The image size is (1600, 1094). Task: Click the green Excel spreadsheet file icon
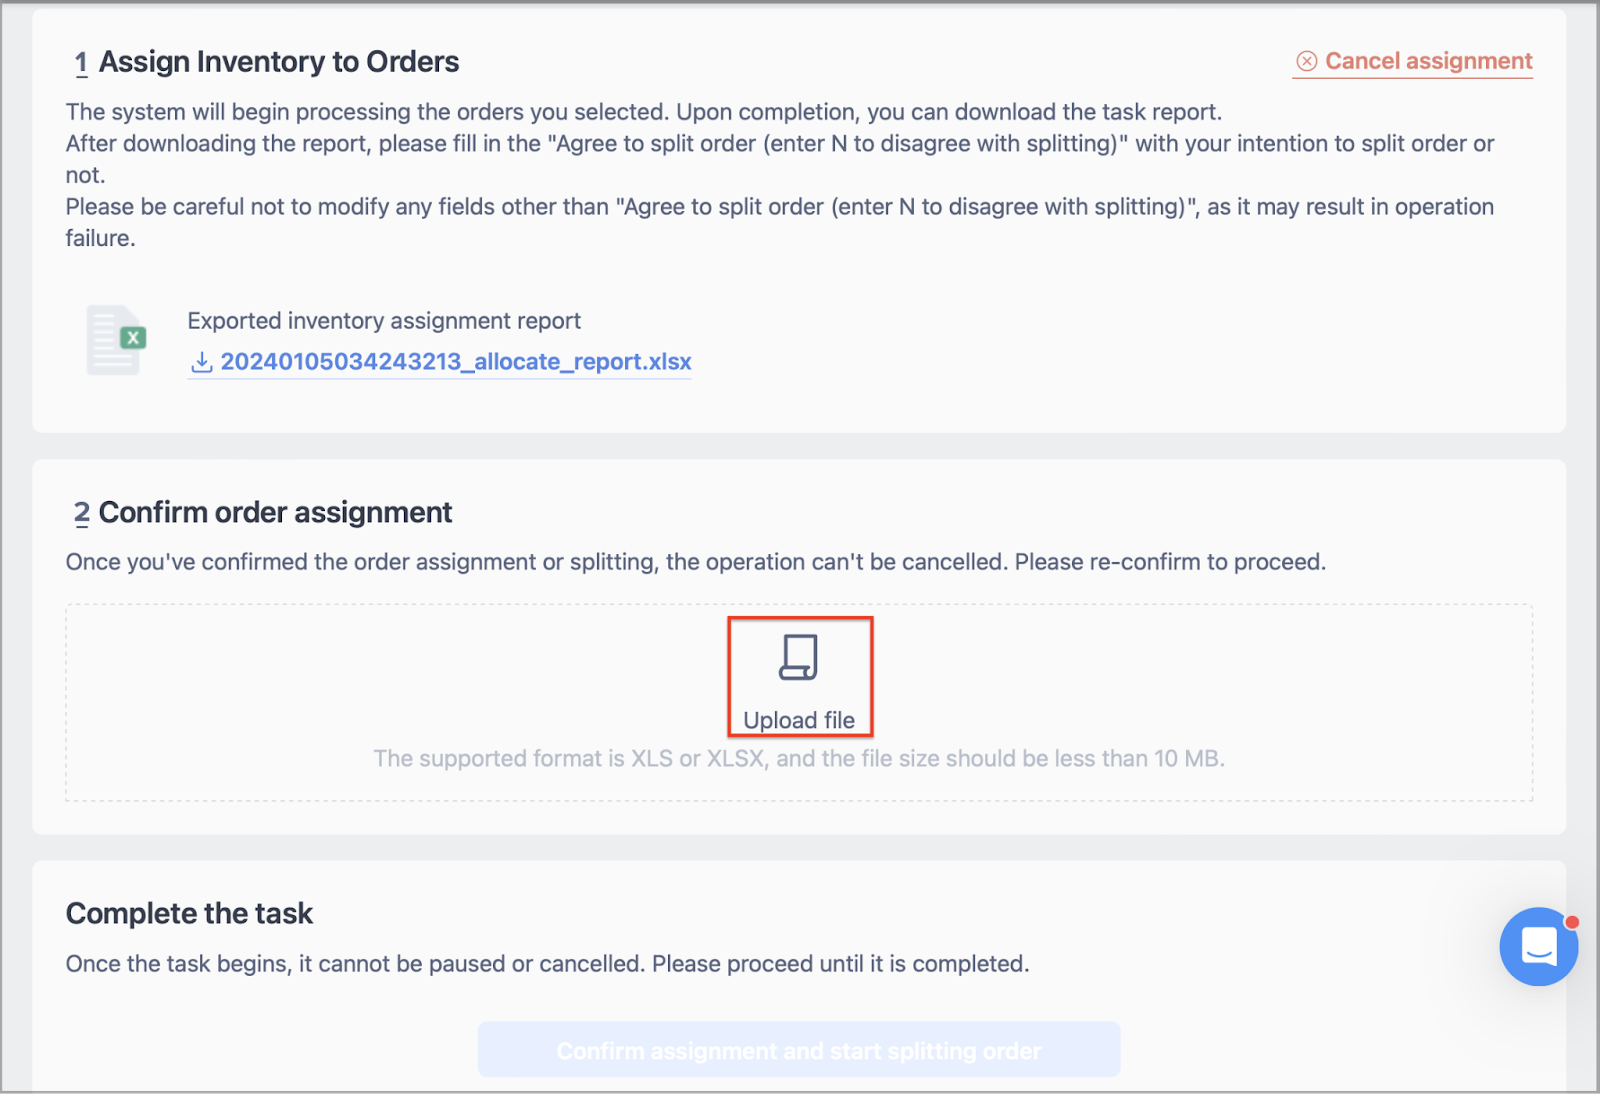click(117, 340)
